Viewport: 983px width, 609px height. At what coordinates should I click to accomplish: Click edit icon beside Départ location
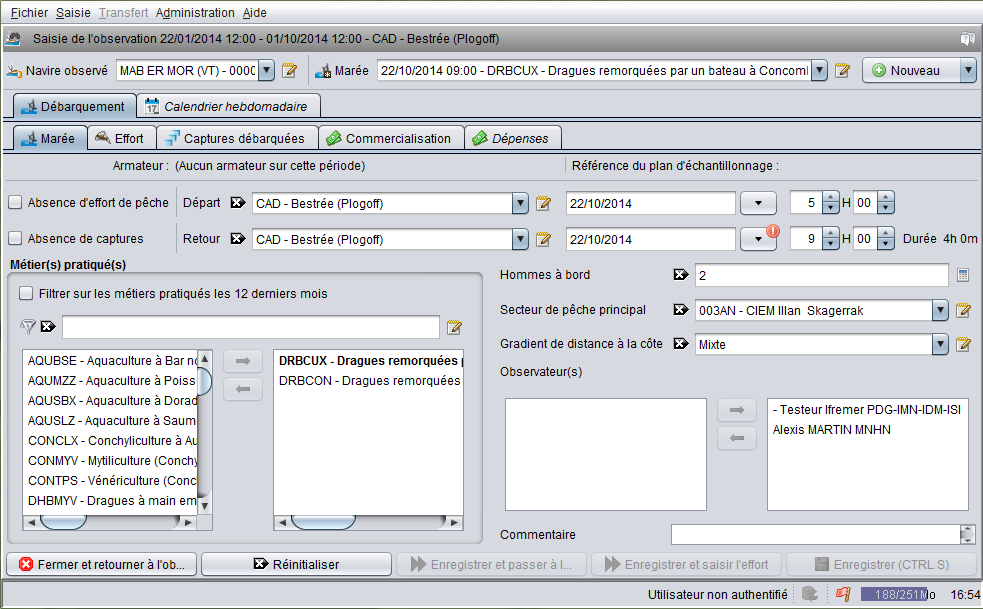[543, 204]
